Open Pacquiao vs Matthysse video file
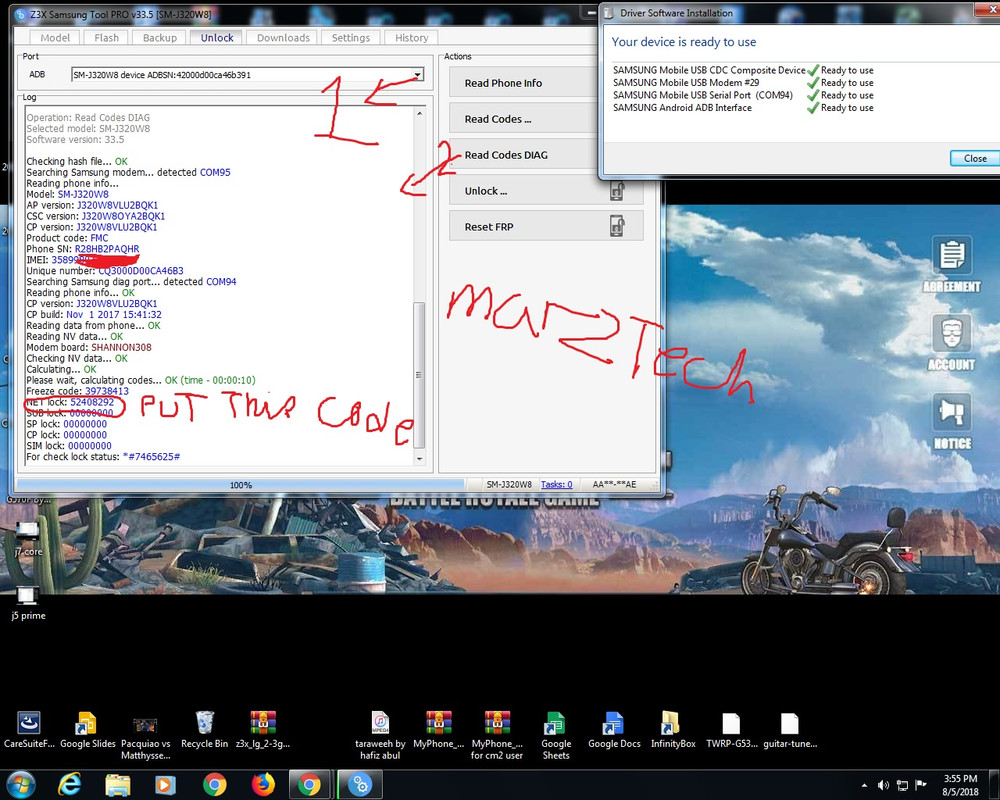This screenshot has width=1000, height=800. pyautogui.click(x=145, y=737)
